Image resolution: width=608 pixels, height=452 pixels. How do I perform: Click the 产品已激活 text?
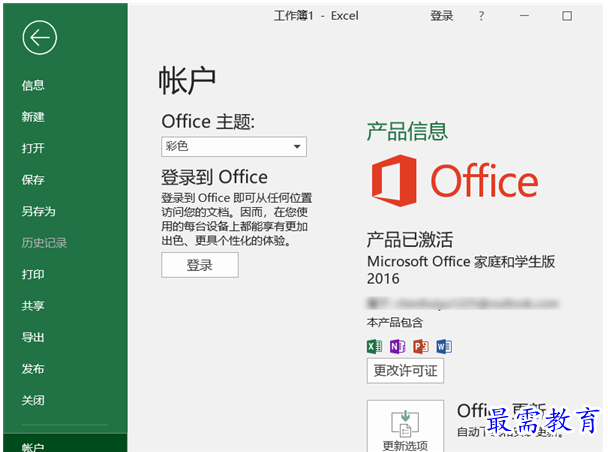tap(410, 240)
